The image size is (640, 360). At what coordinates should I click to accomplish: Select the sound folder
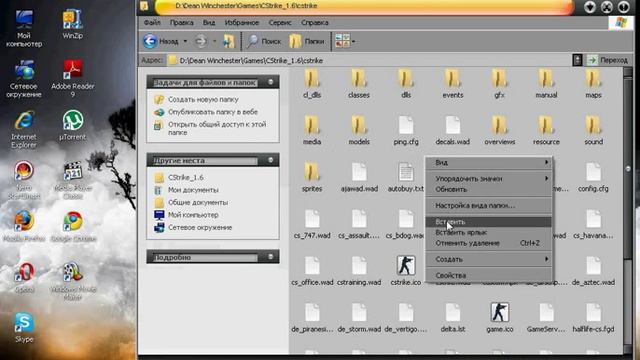point(593,130)
